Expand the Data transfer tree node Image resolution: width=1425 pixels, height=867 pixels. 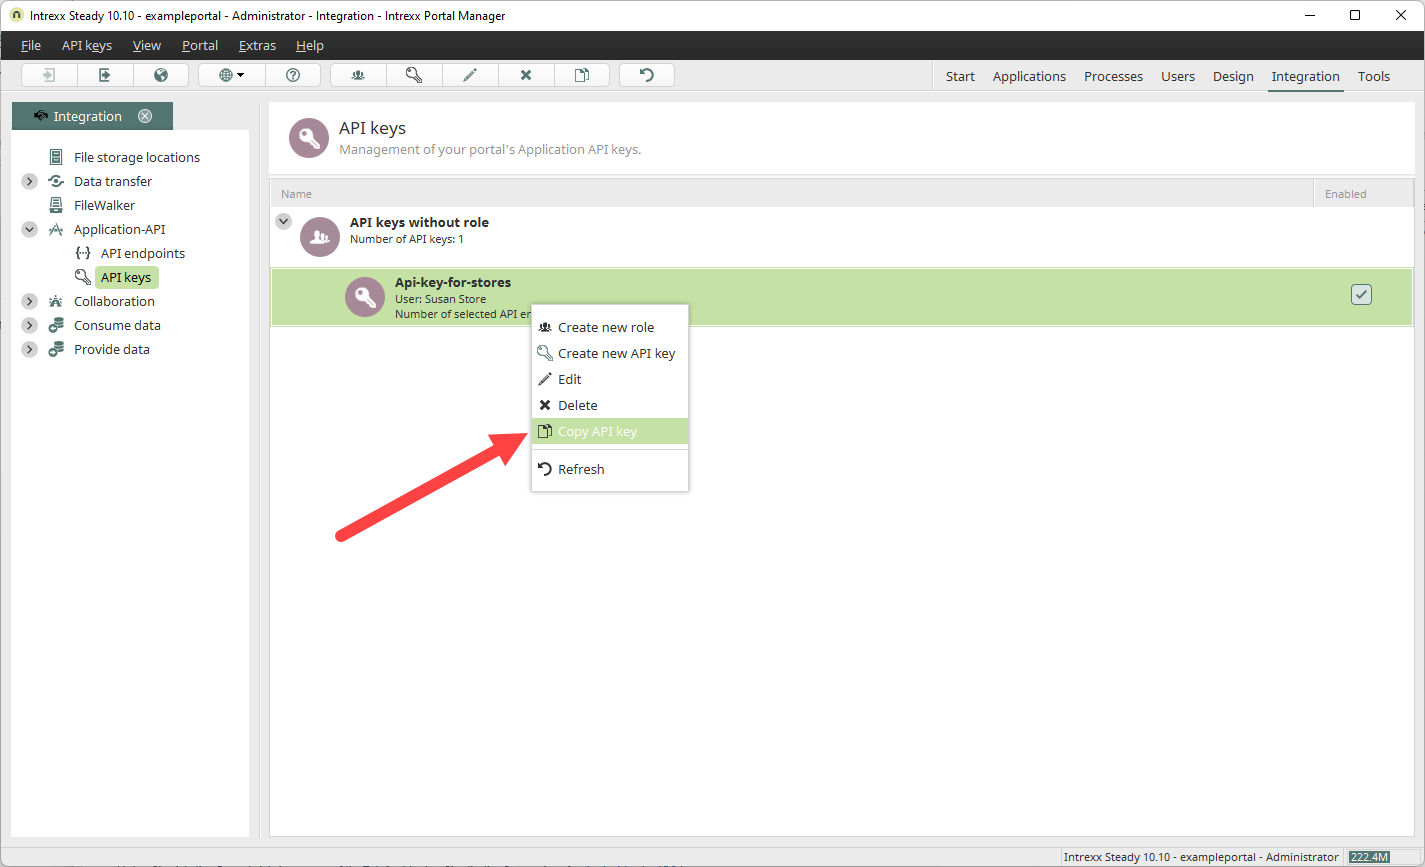pyautogui.click(x=29, y=181)
